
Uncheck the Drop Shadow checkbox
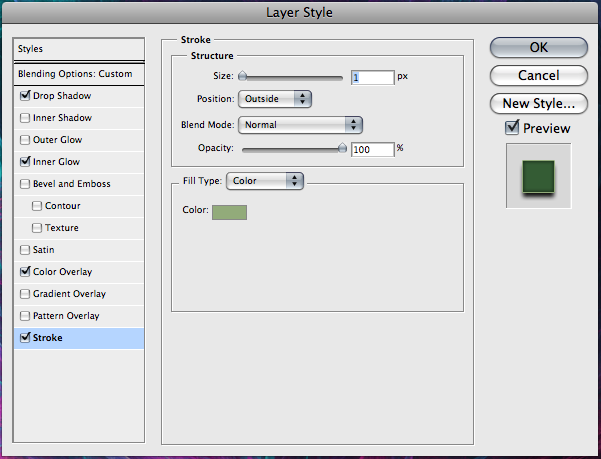[25, 95]
